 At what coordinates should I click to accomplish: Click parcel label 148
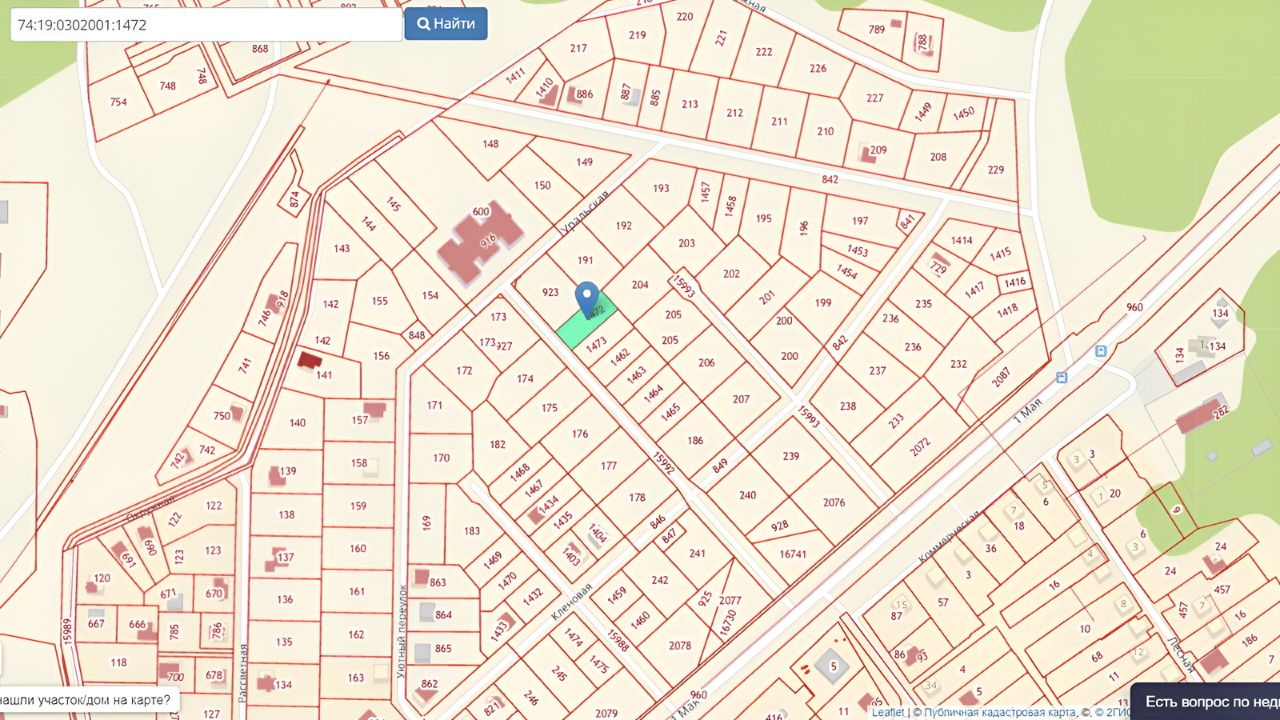coord(490,144)
